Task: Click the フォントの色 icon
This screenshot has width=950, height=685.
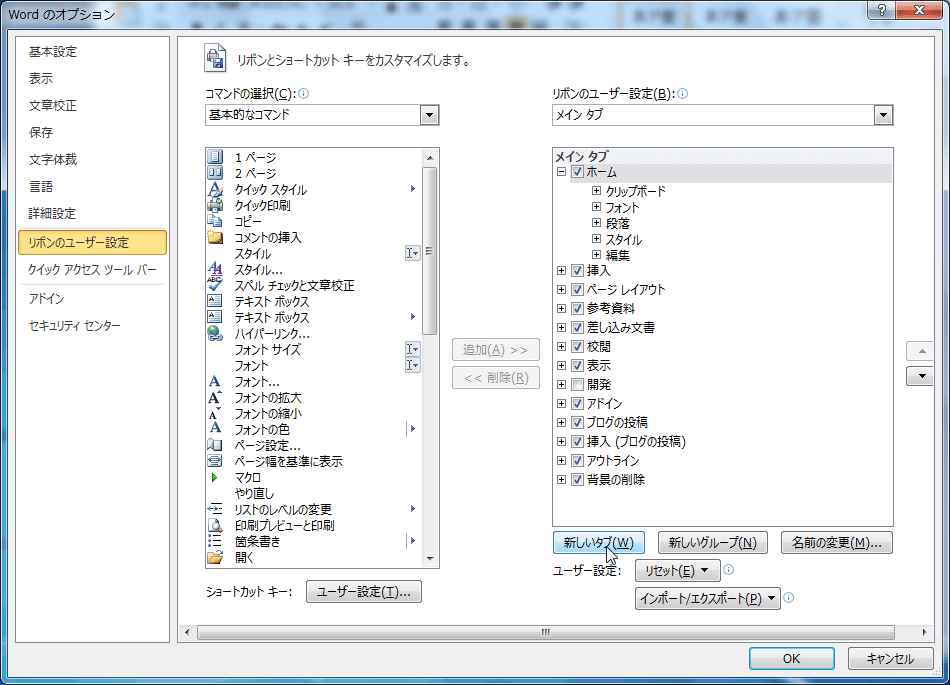Action: 215,429
